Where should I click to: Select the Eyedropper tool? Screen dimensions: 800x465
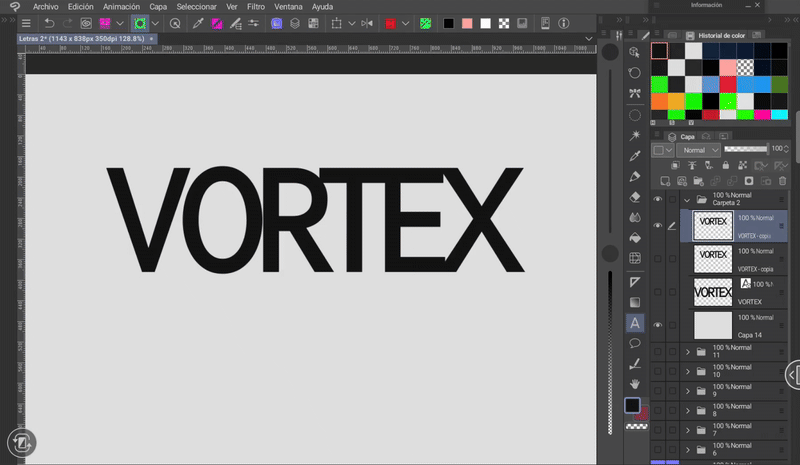(634, 156)
